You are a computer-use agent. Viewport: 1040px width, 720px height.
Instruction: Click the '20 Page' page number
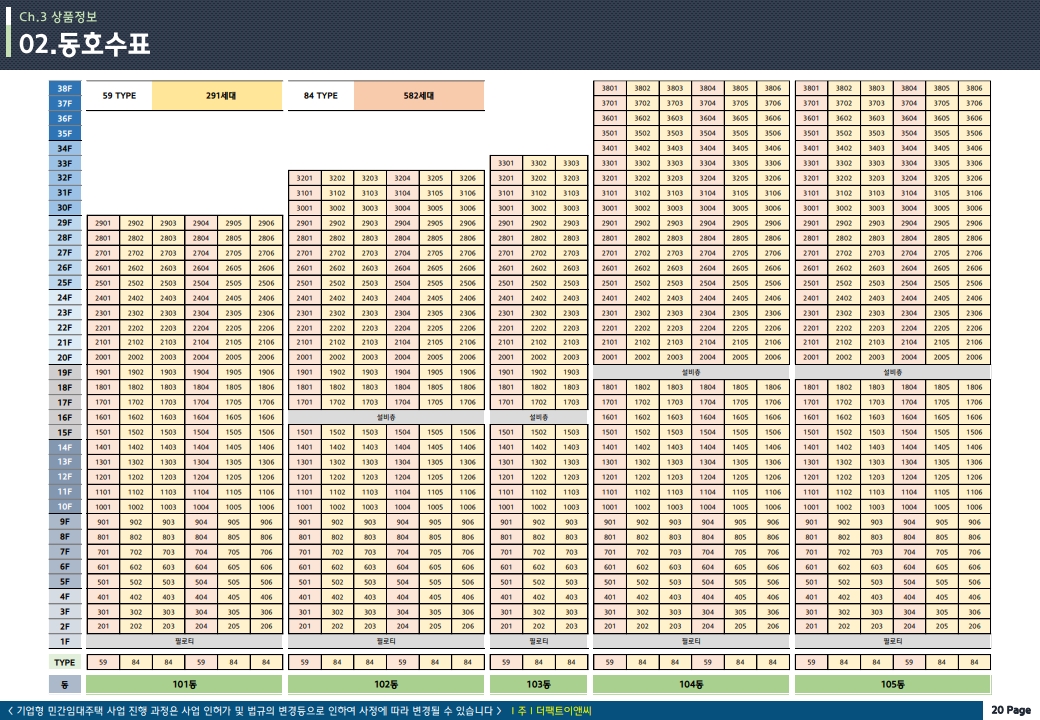point(1011,710)
